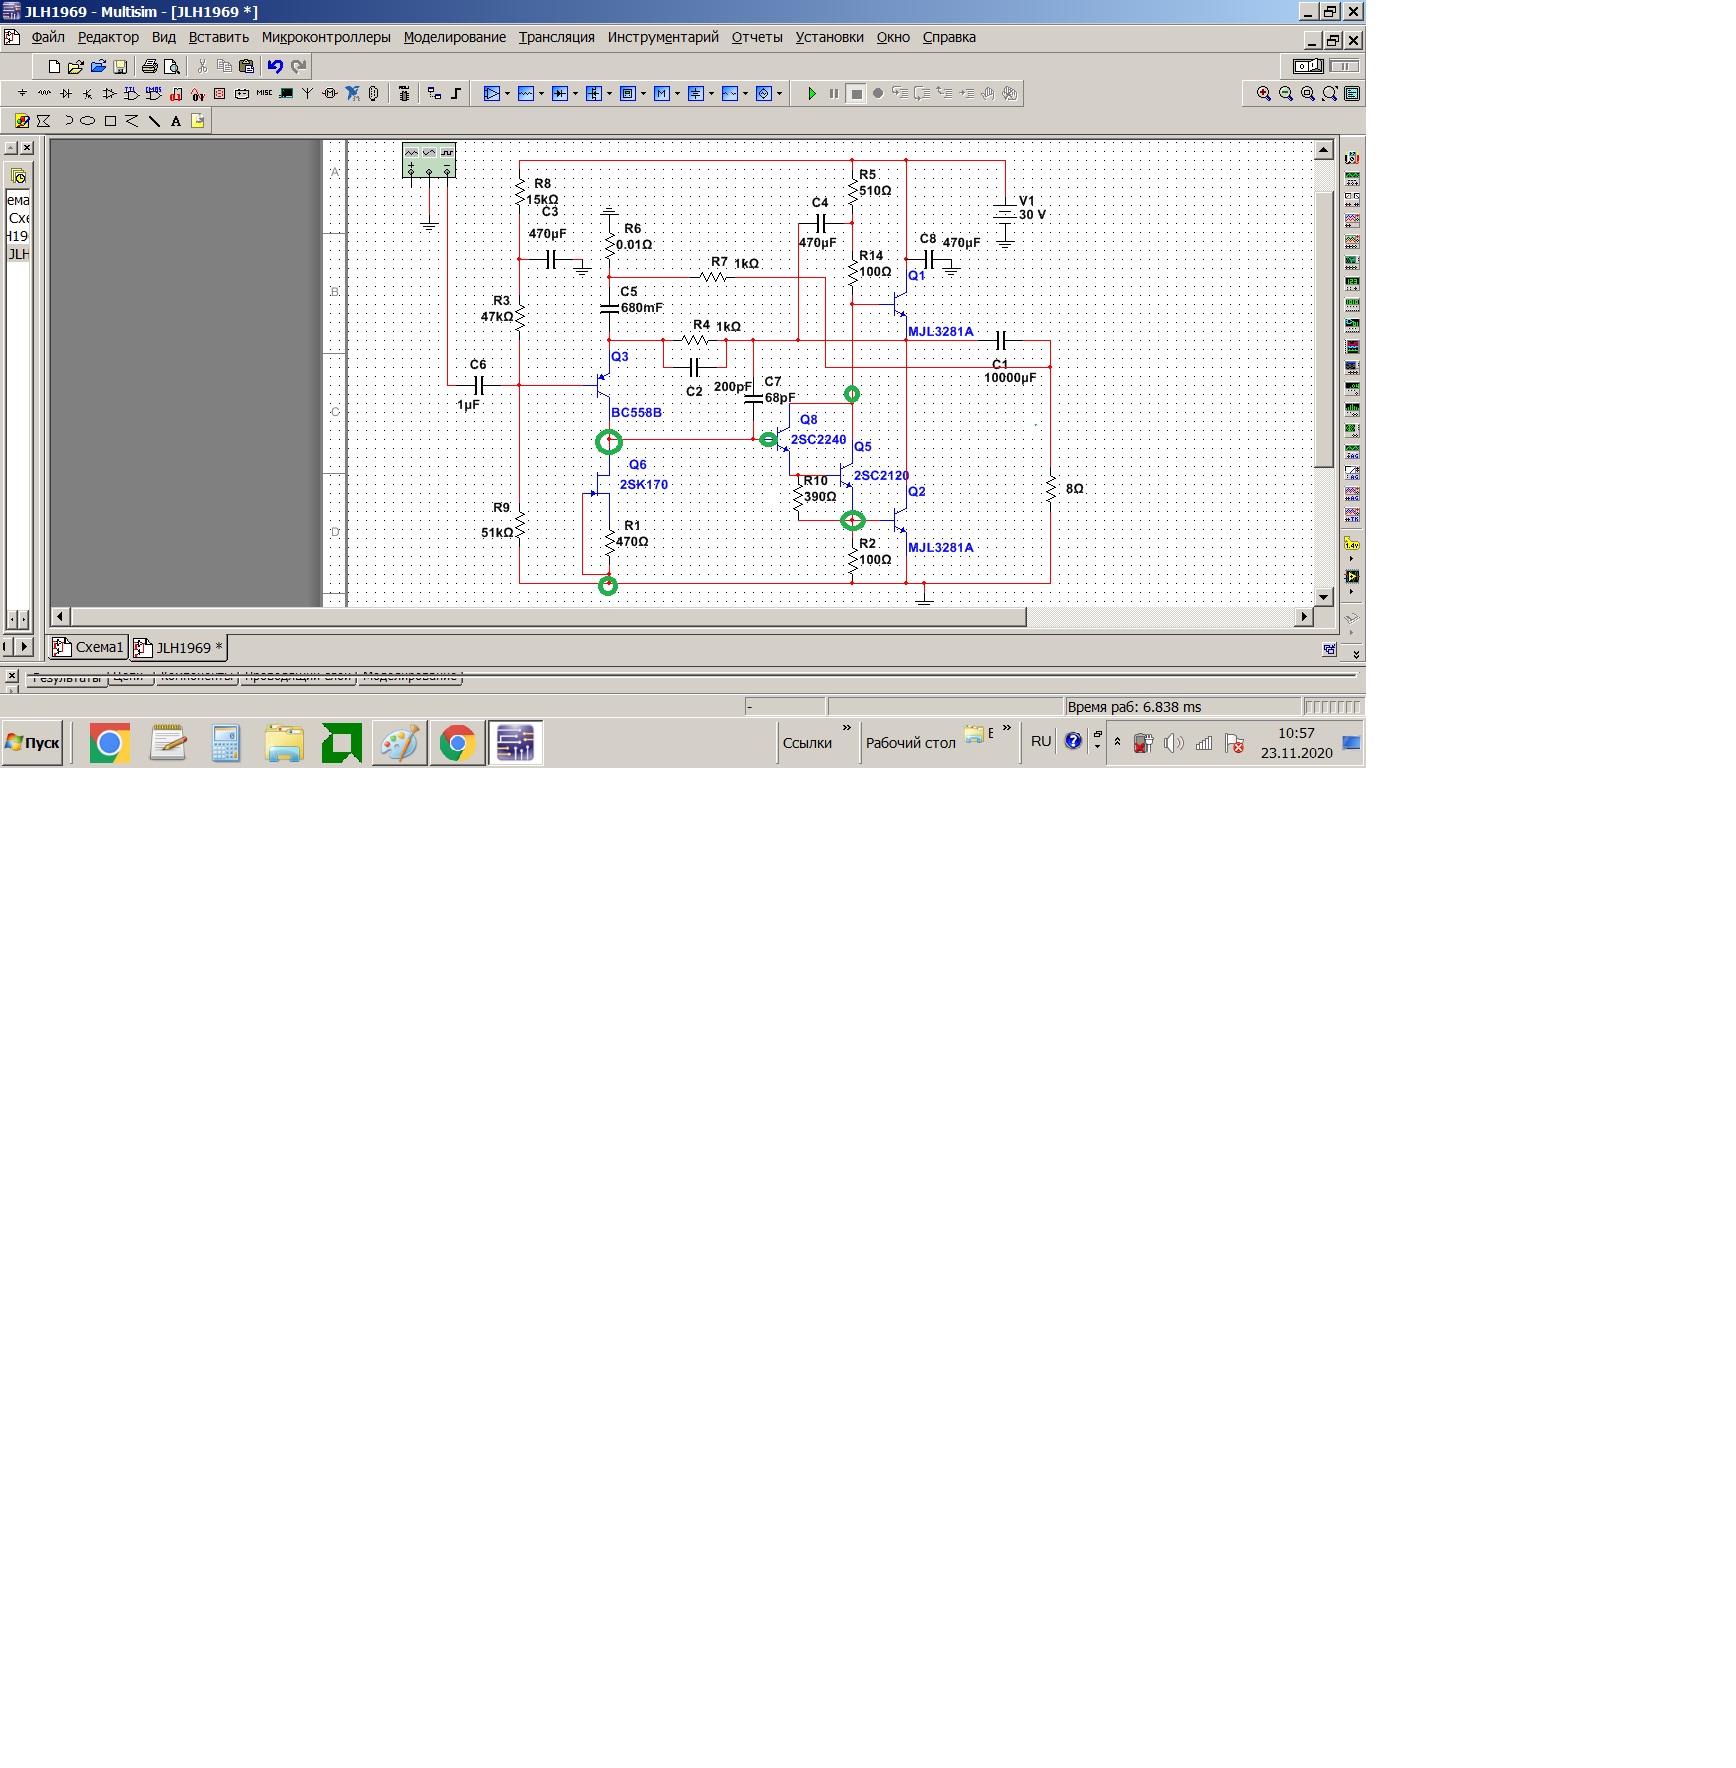Screen dimensions: 1736x1768
Task: Expand the last blue toolbar dropdown before play
Action: (780, 93)
